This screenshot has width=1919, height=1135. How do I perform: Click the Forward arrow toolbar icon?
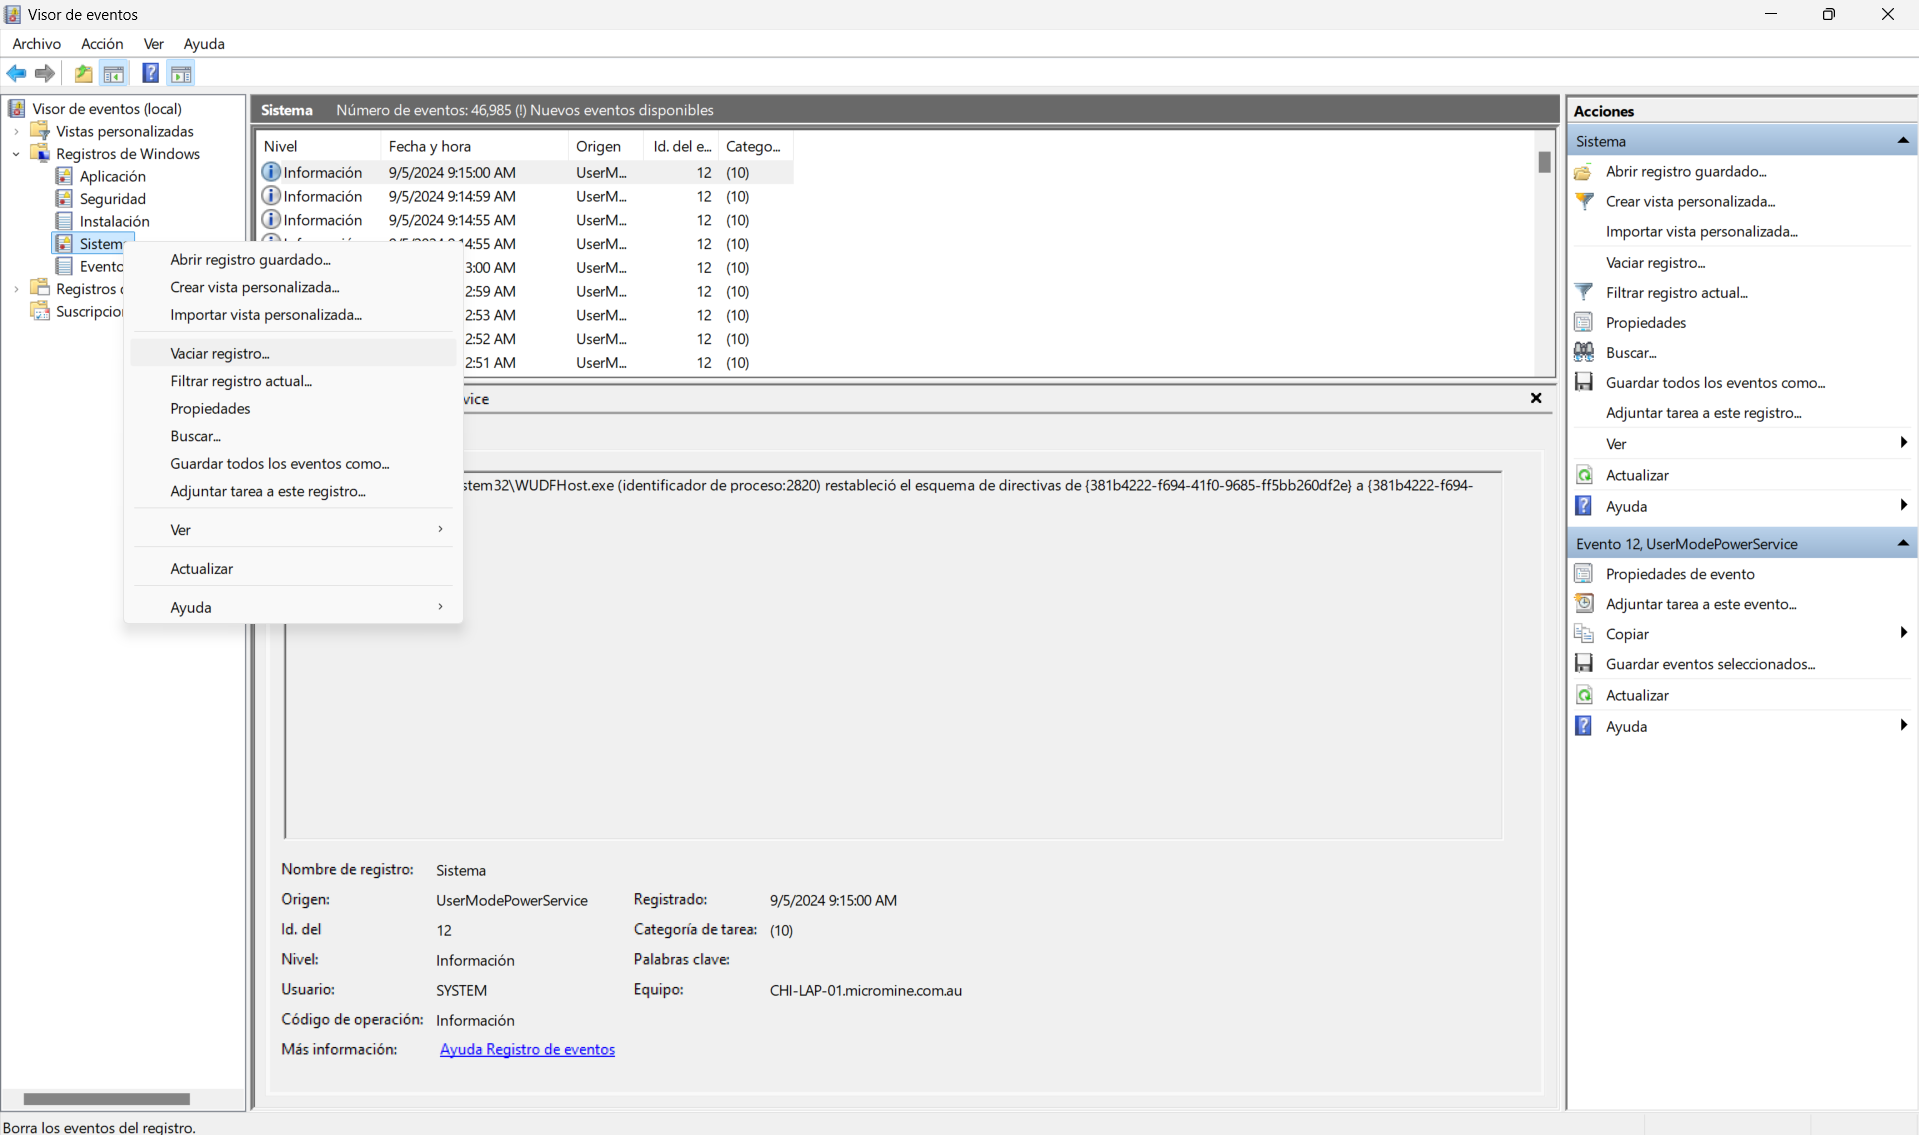point(45,74)
